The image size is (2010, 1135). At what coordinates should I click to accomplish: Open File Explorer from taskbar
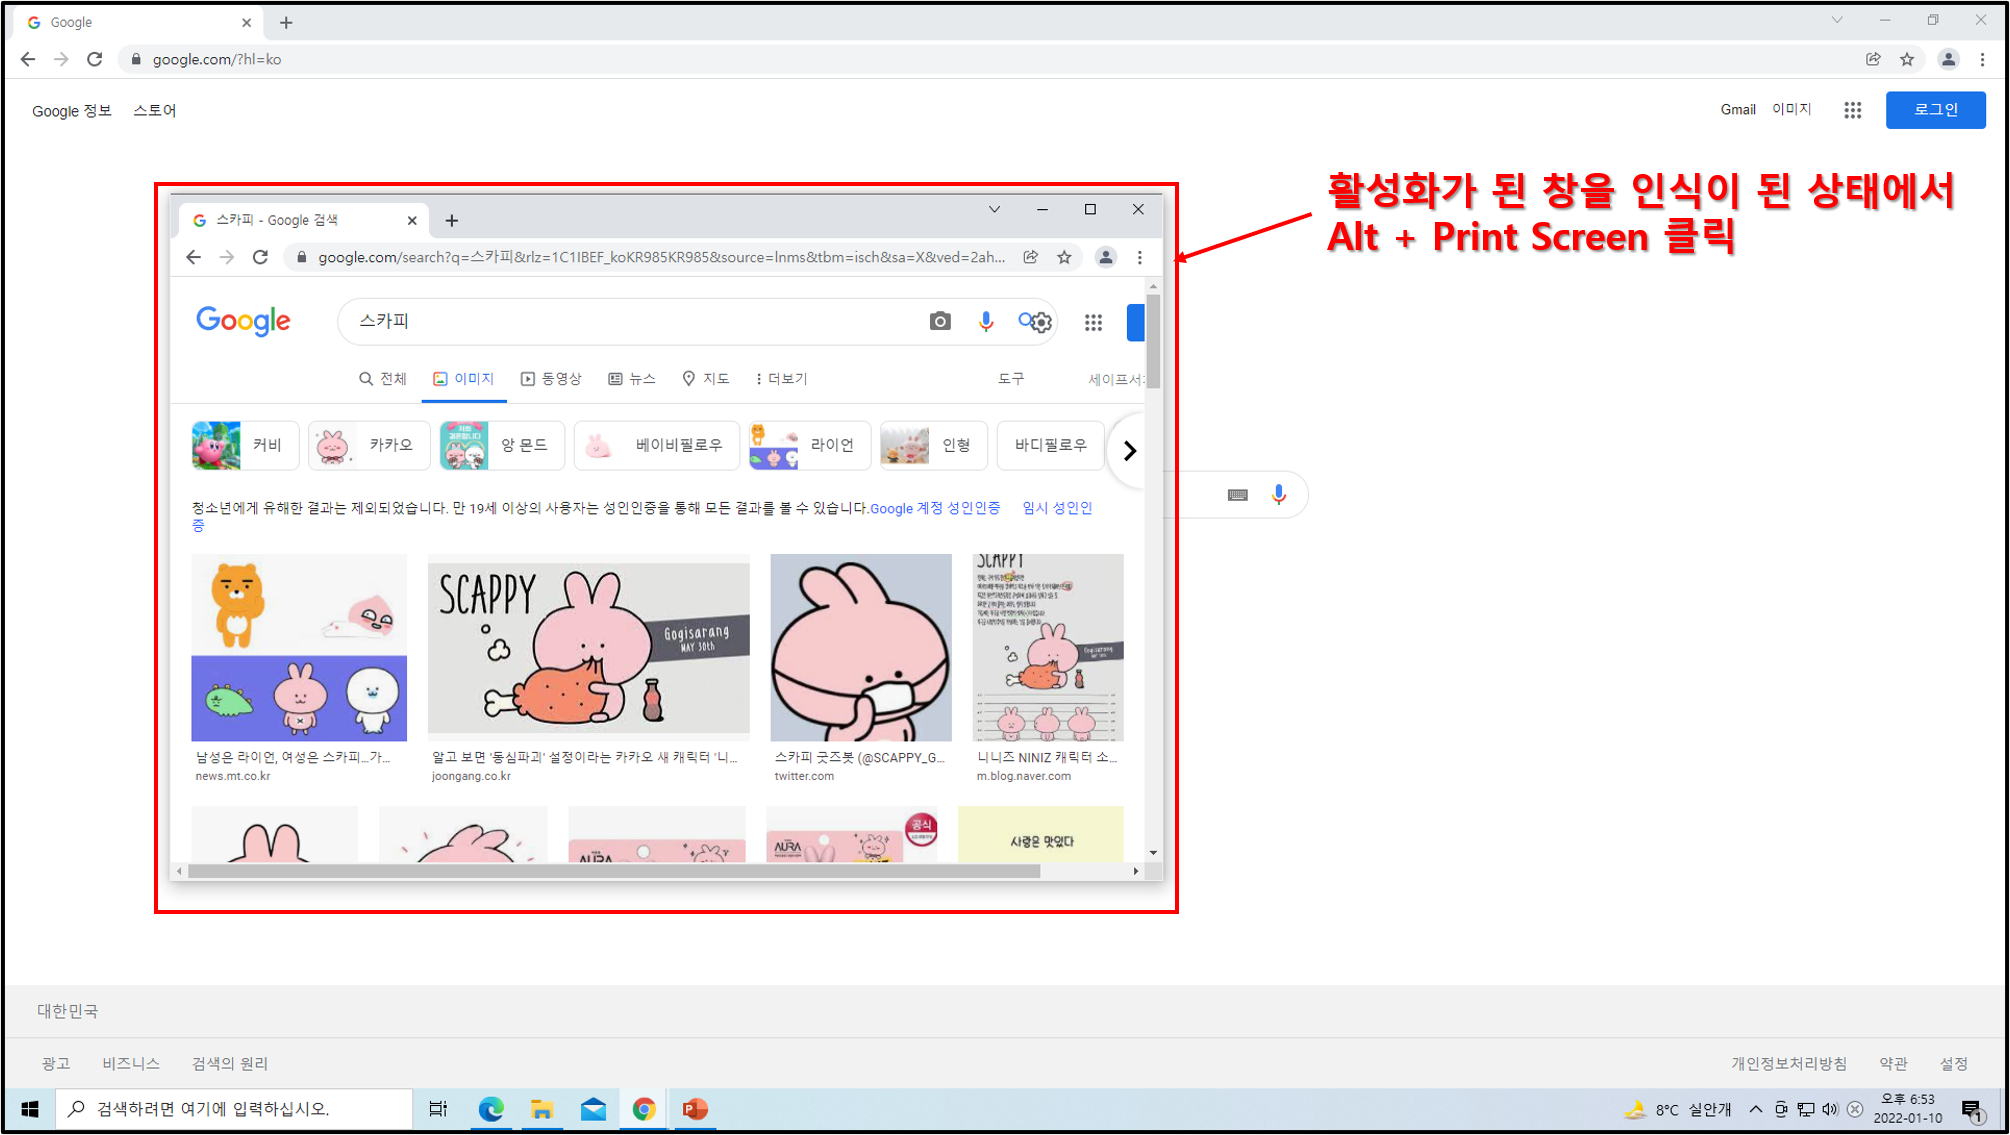[x=542, y=1109]
